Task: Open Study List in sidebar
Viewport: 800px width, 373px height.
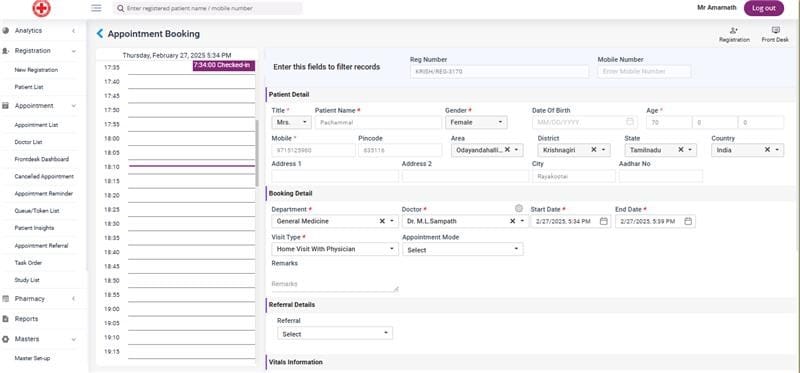Action: coord(27,280)
